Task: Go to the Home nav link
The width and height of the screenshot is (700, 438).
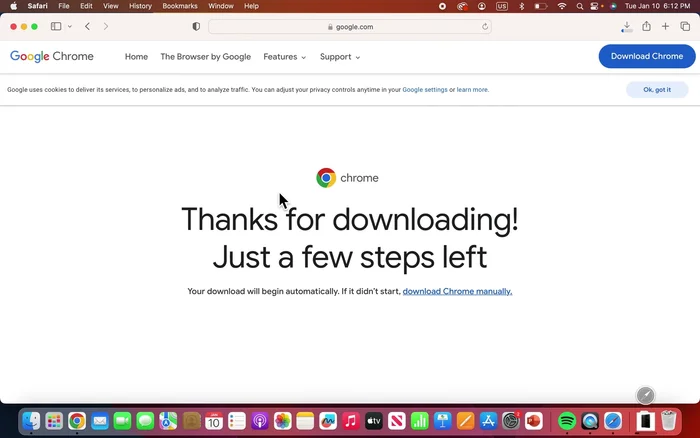Action: point(136,57)
